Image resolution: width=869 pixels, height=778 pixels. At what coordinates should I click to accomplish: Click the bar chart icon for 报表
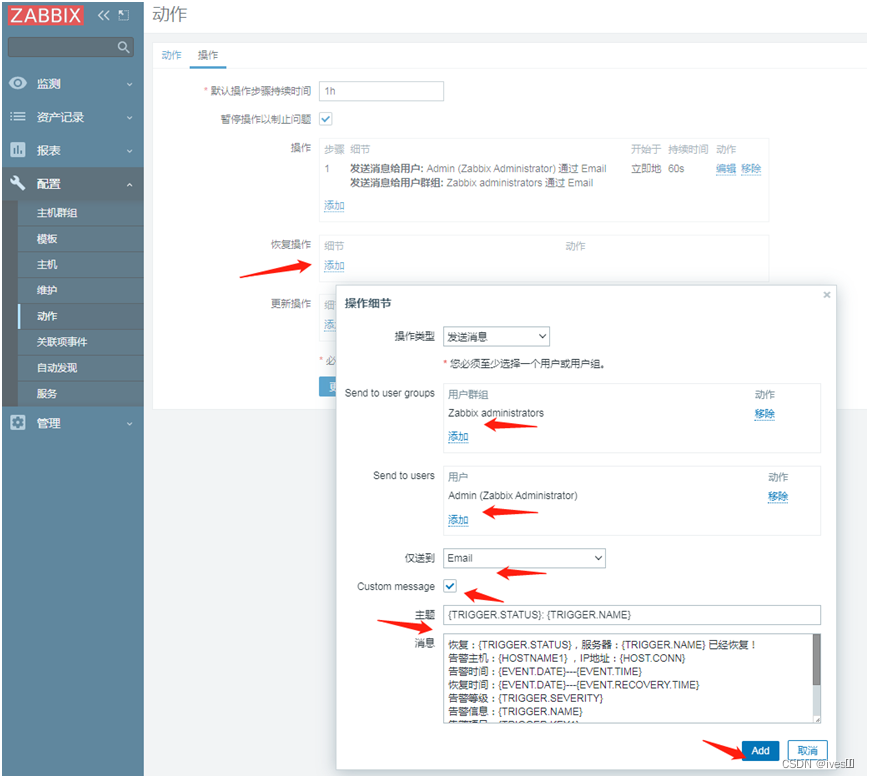(x=18, y=150)
